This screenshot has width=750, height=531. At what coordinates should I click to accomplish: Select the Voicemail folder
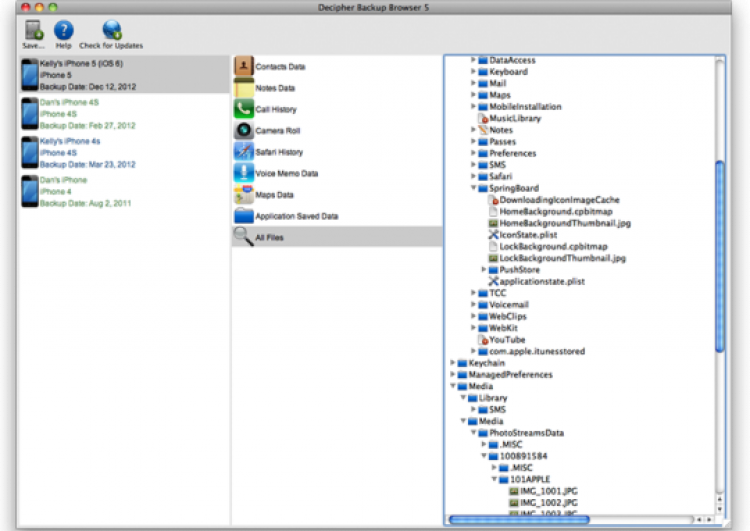[508, 304]
